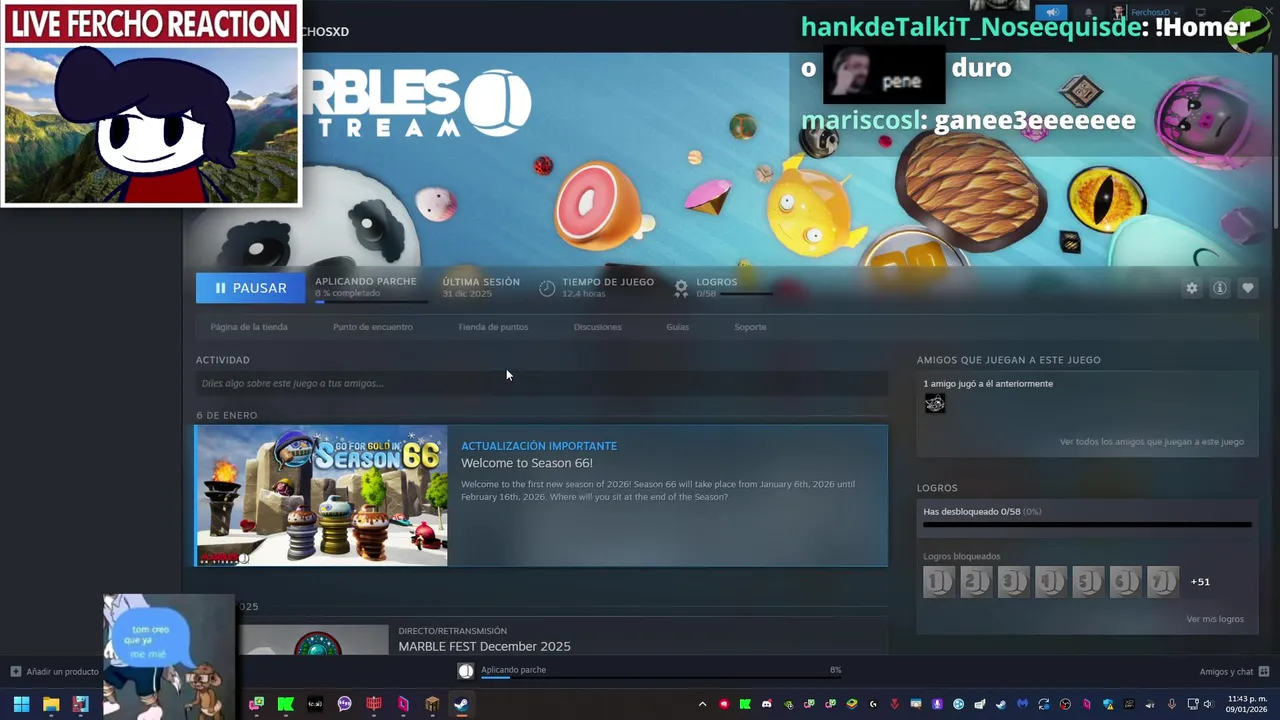This screenshot has width=1280, height=720.
Task: Click friend avatar who played previously
Action: click(935, 403)
